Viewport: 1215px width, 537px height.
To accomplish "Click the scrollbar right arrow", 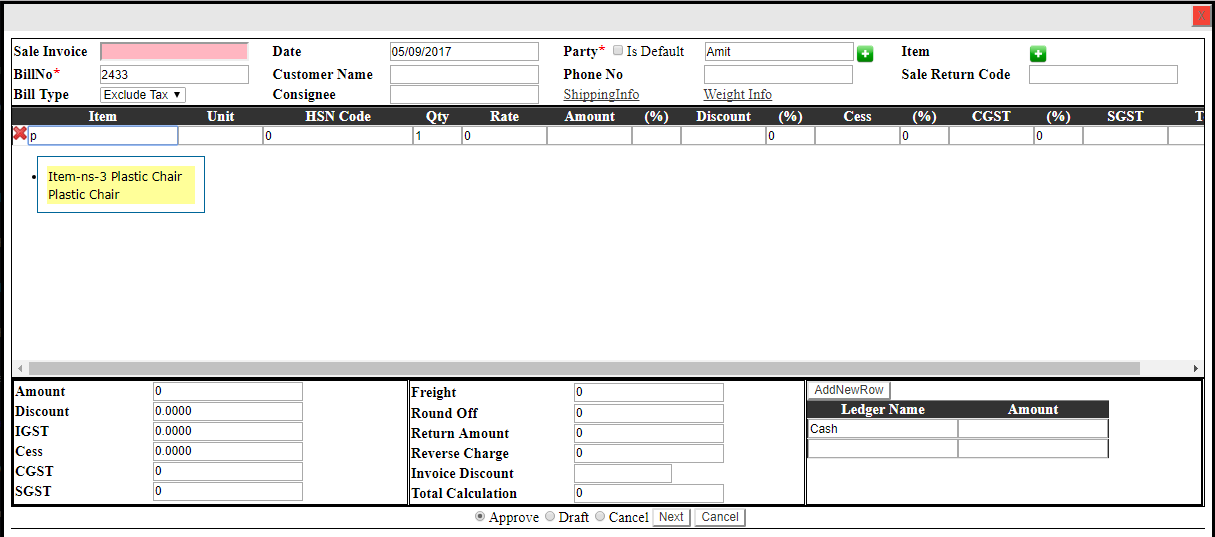I will click(x=1195, y=368).
